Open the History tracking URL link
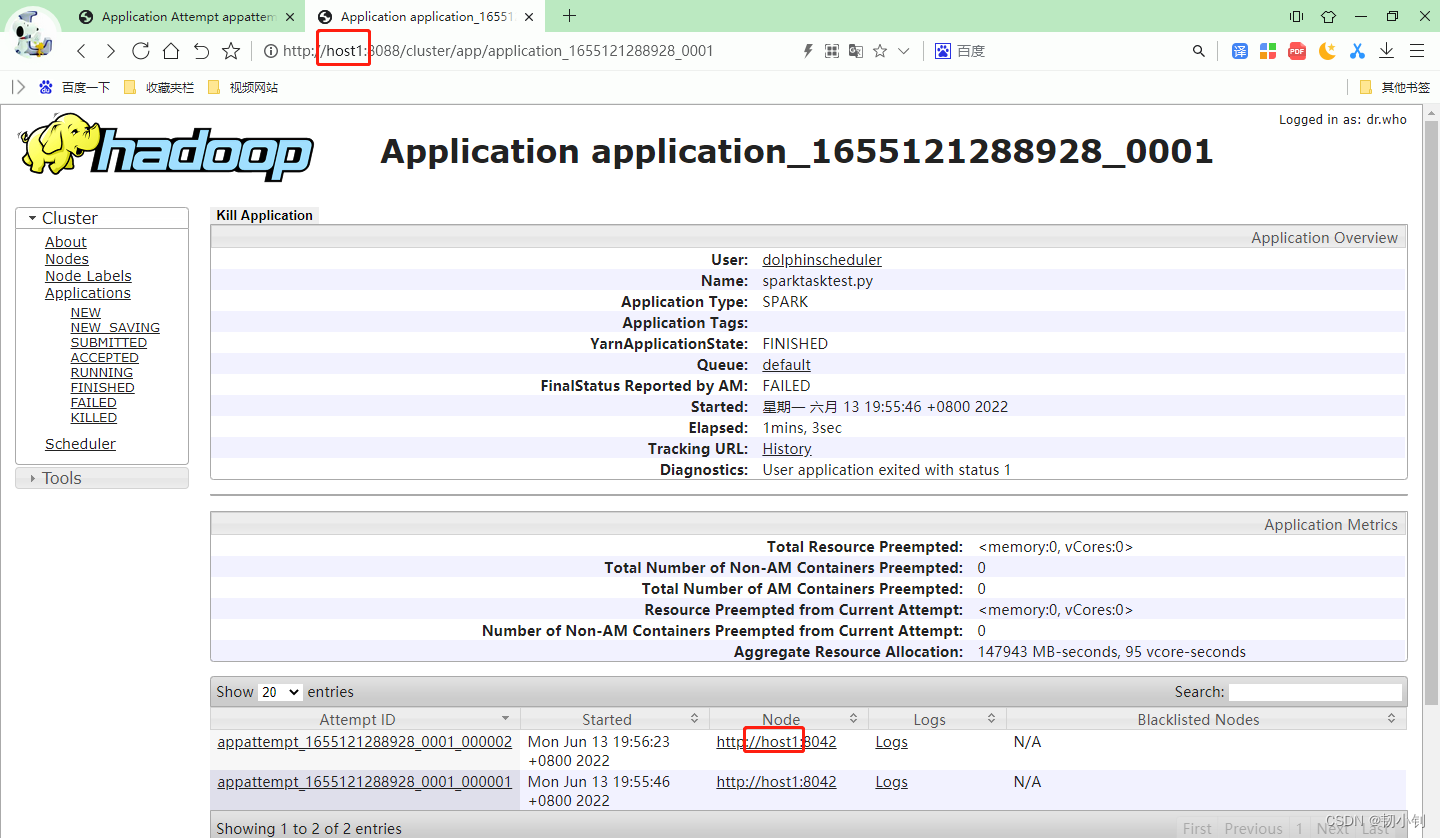The width and height of the screenshot is (1440, 838). pyautogui.click(x=786, y=448)
